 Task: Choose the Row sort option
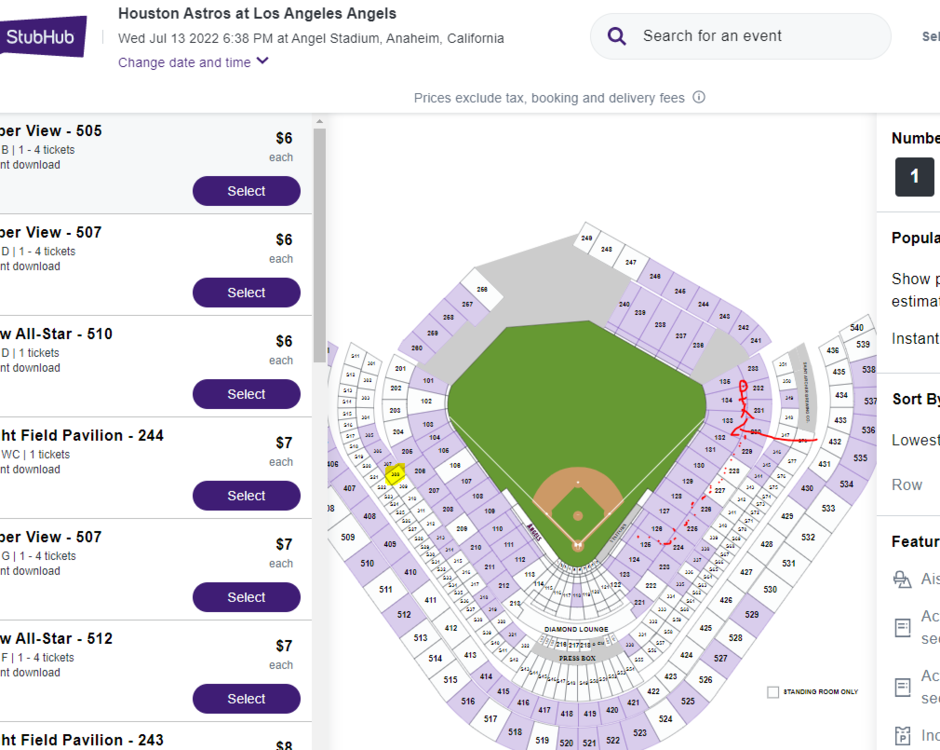coord(907,485)
